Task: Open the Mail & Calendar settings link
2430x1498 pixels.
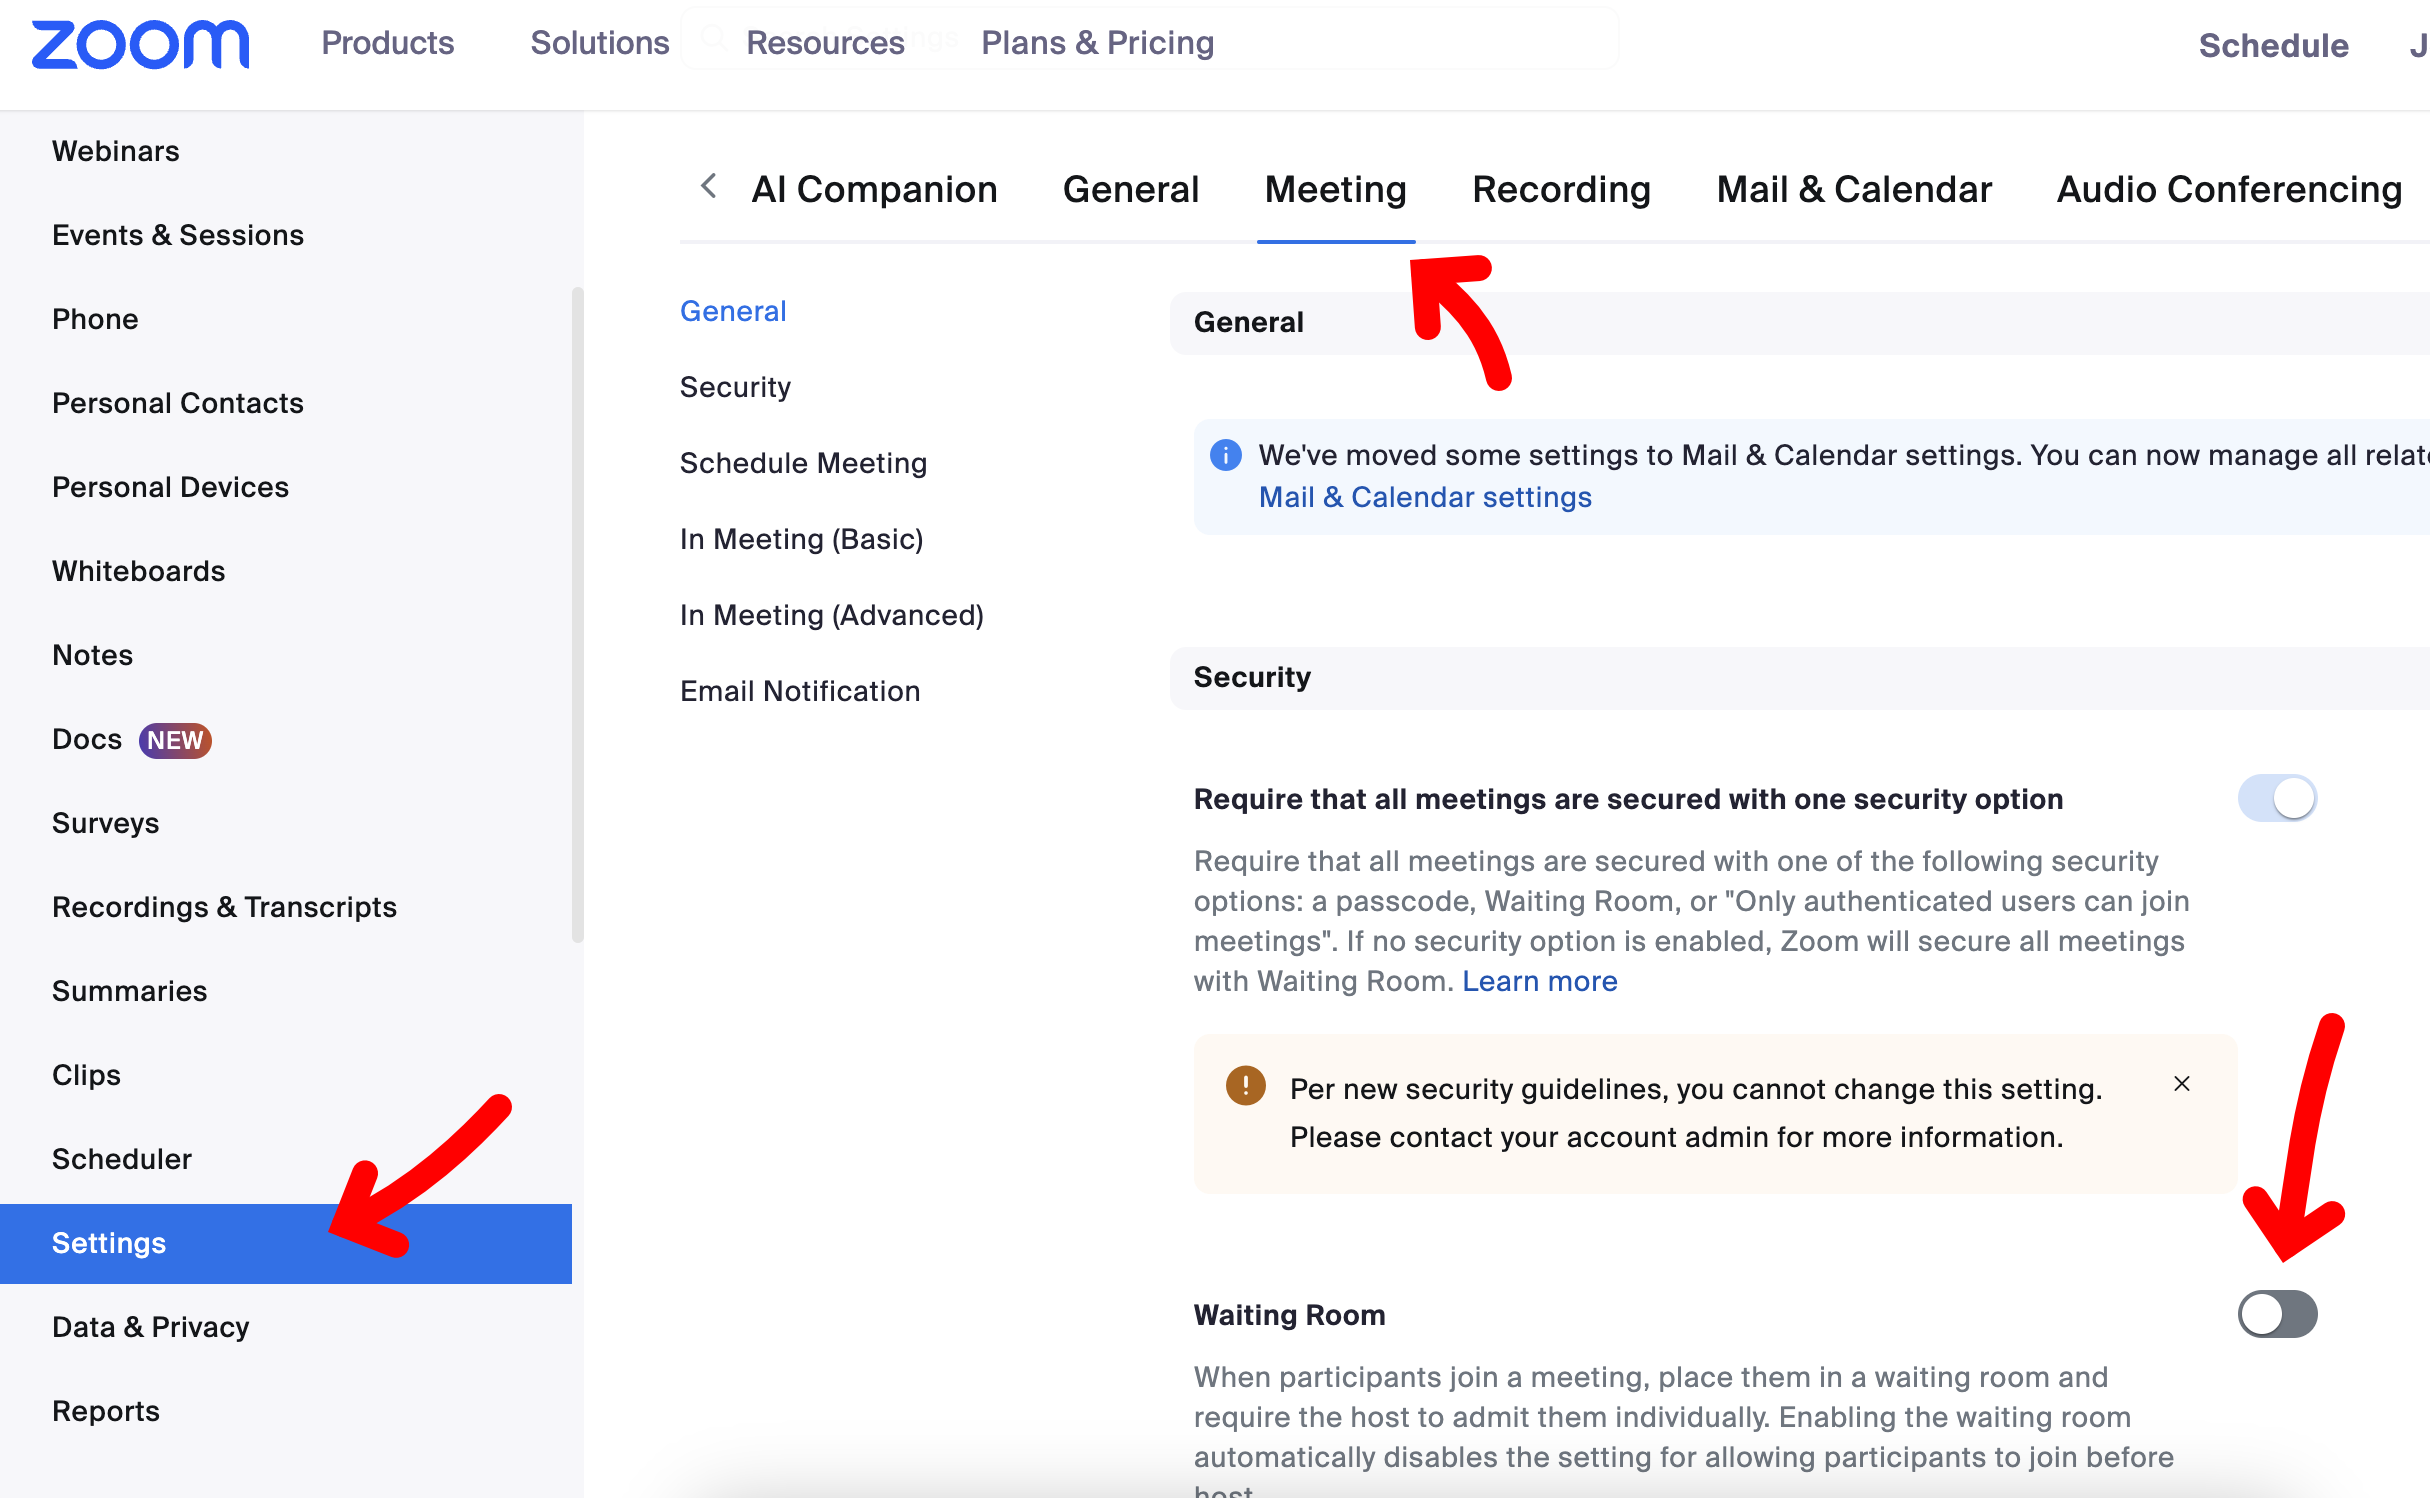Action: 1425,497
